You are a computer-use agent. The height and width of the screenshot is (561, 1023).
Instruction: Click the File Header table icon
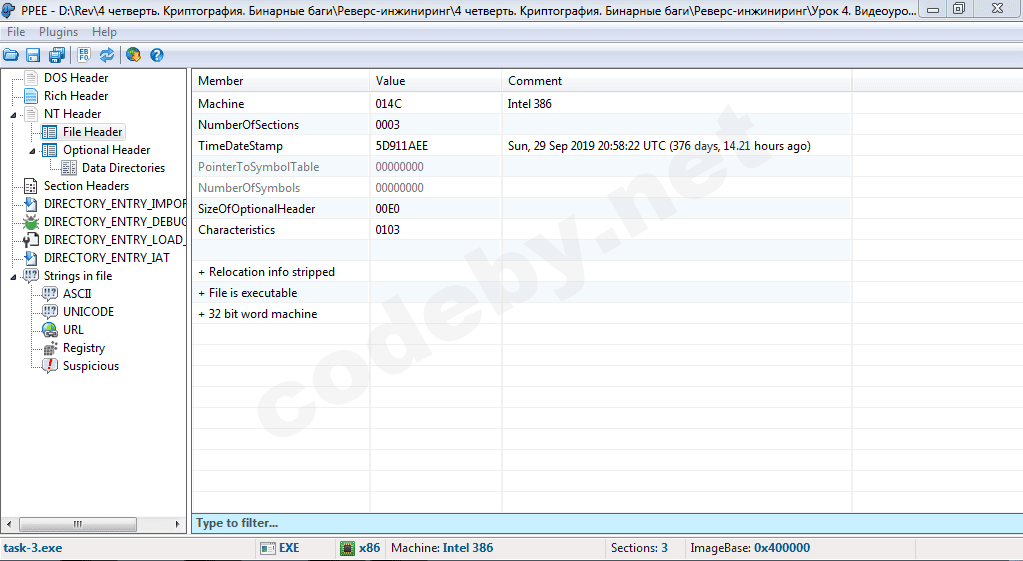(50, 132)
